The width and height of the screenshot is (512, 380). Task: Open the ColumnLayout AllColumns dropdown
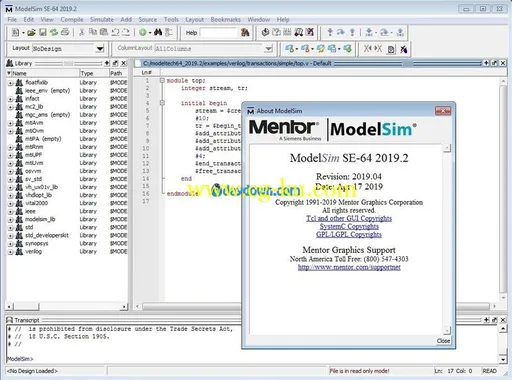click(268, 49)
